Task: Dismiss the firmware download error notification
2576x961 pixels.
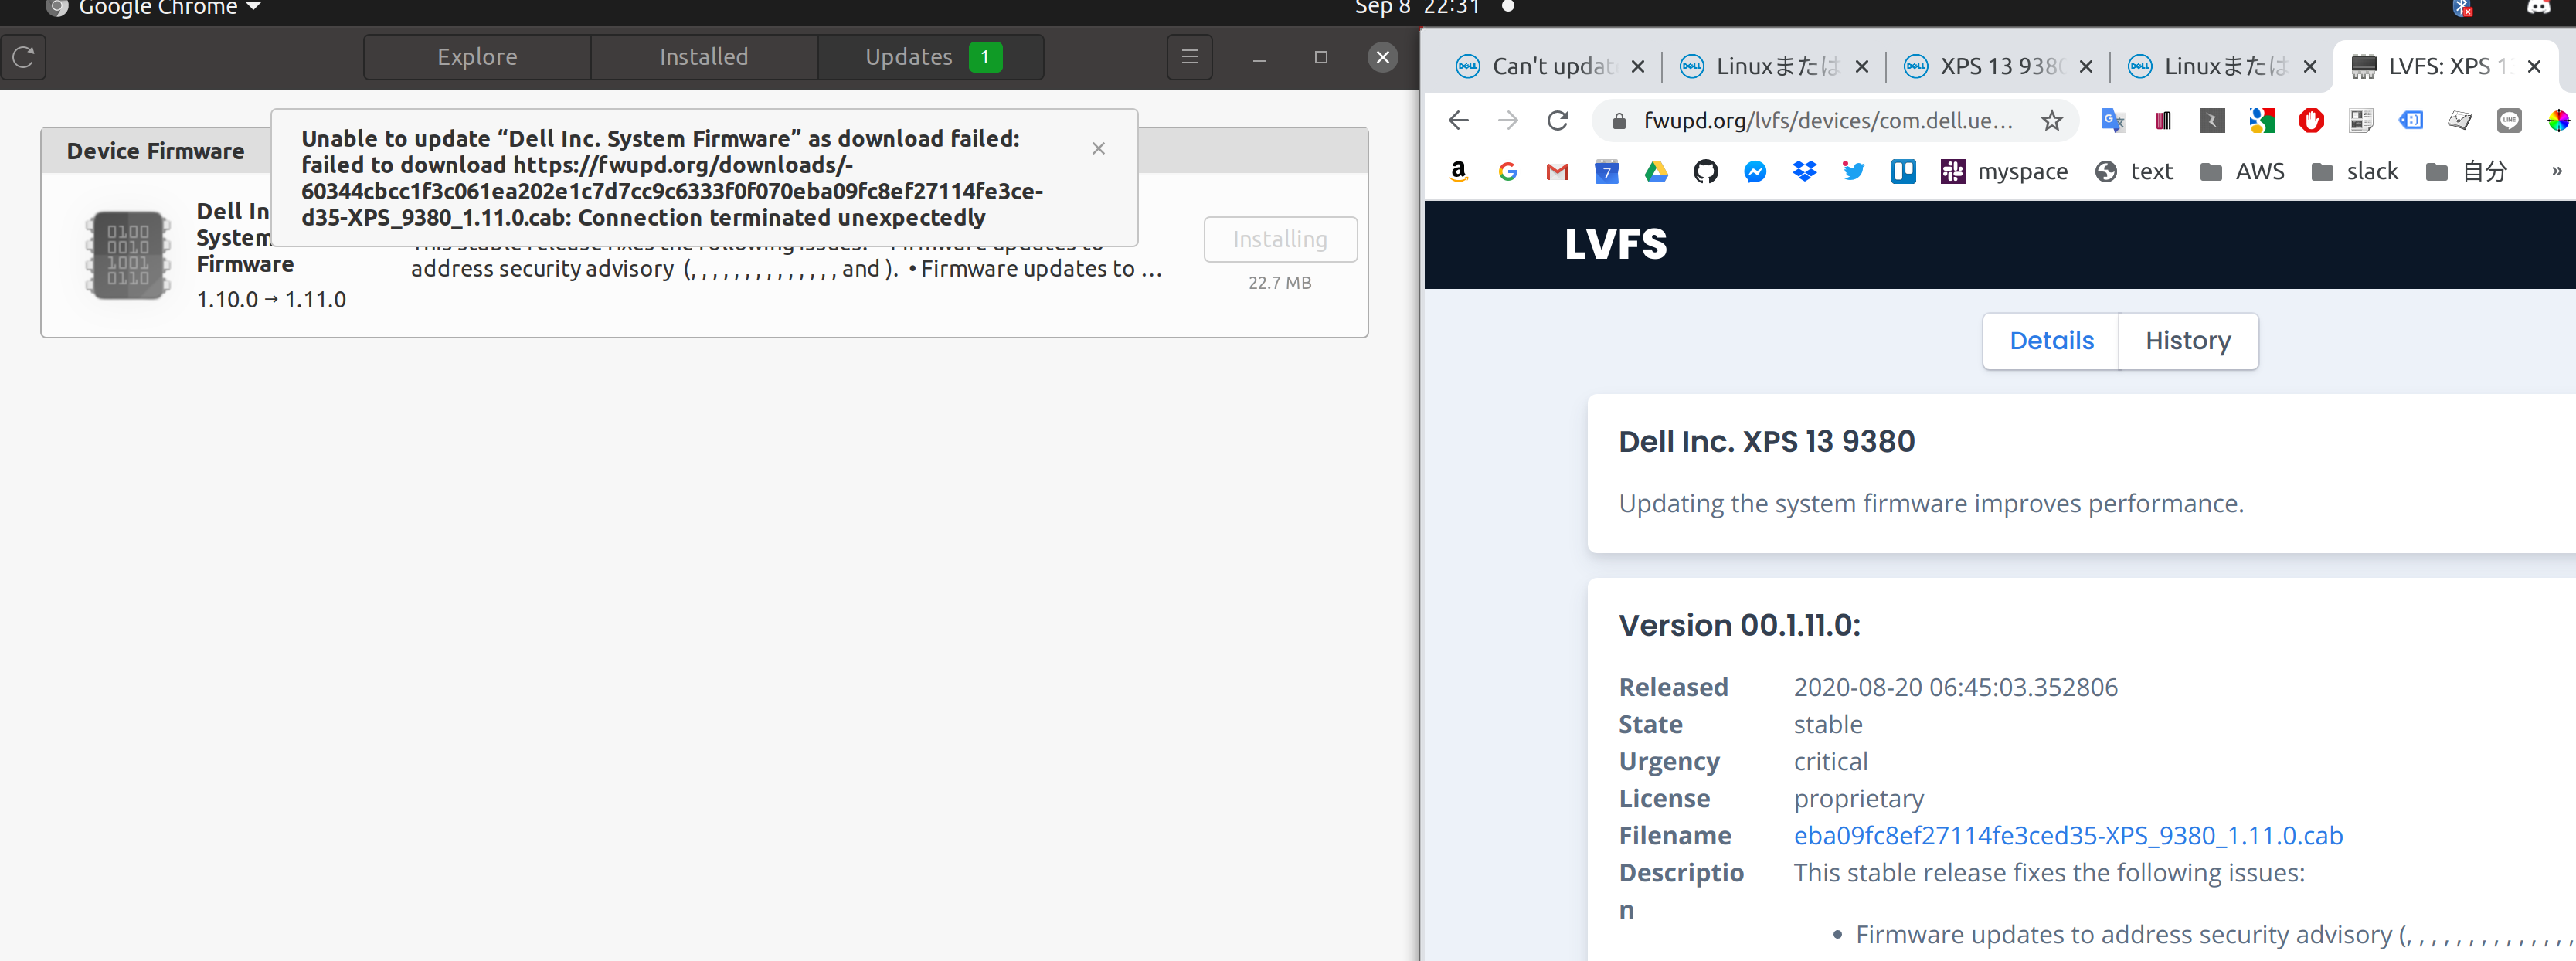Action: 1097,148
